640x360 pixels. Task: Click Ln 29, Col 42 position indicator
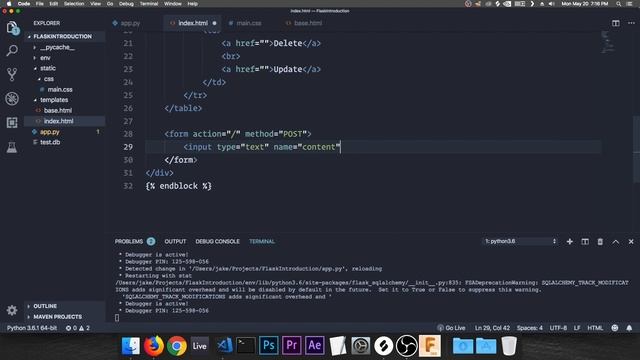[492, 328]
